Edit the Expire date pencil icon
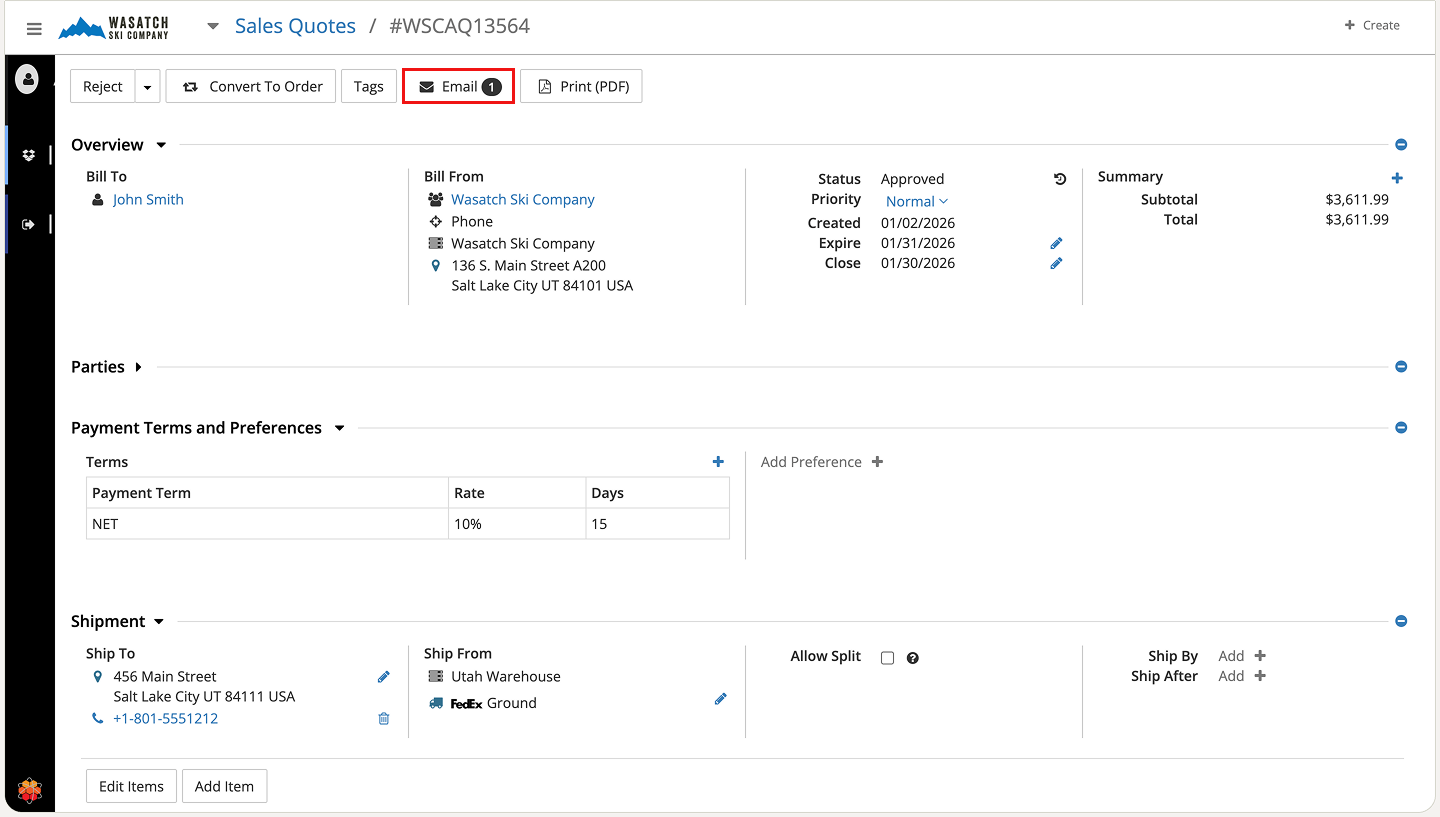The width and height of the screenshot is (1440, 817). click(x=1056, y=243)
